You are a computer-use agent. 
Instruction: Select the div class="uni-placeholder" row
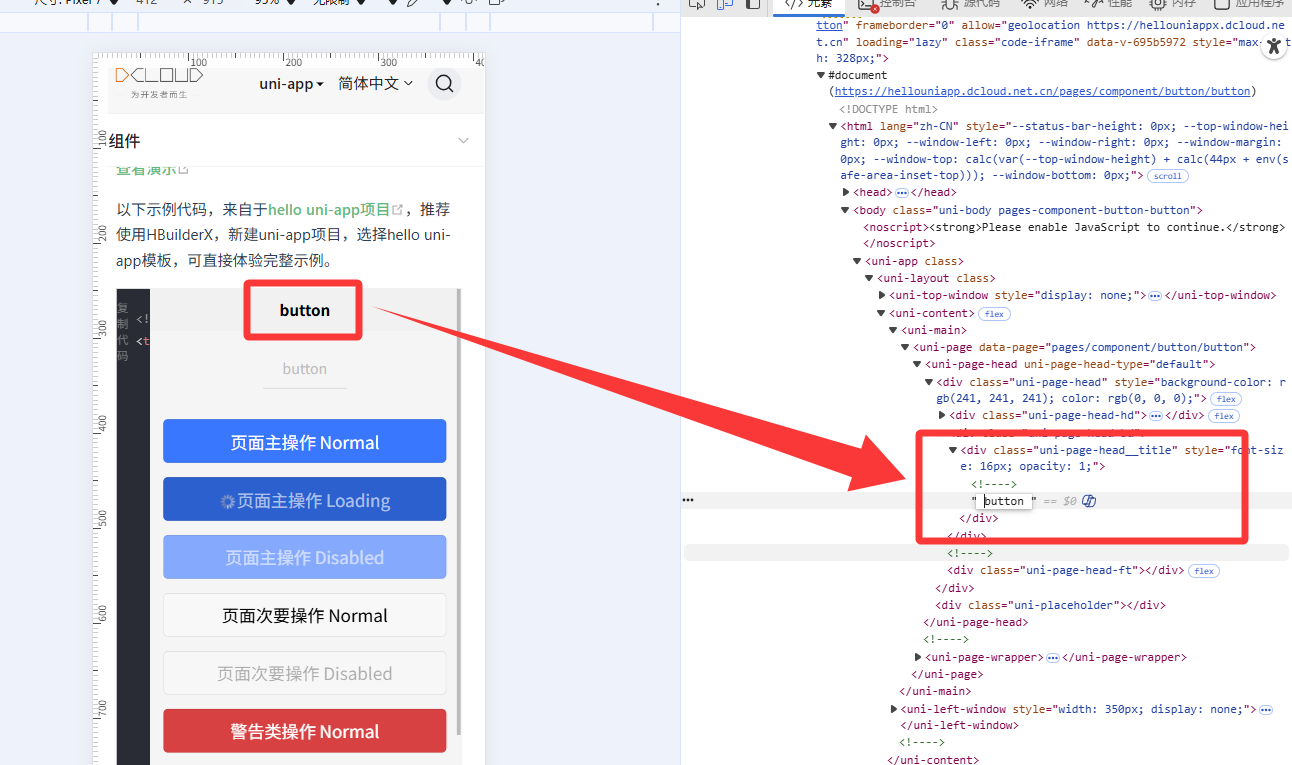(x=1050, y=605)
